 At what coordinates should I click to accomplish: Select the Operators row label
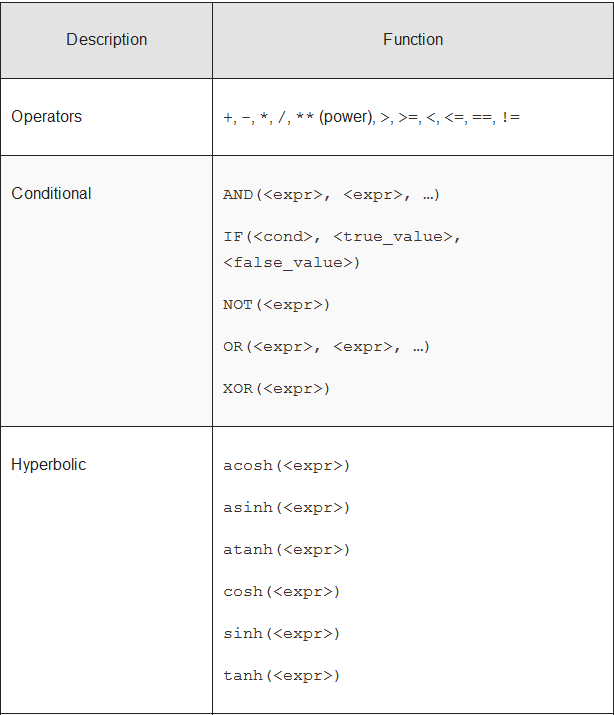coord(47,117)
